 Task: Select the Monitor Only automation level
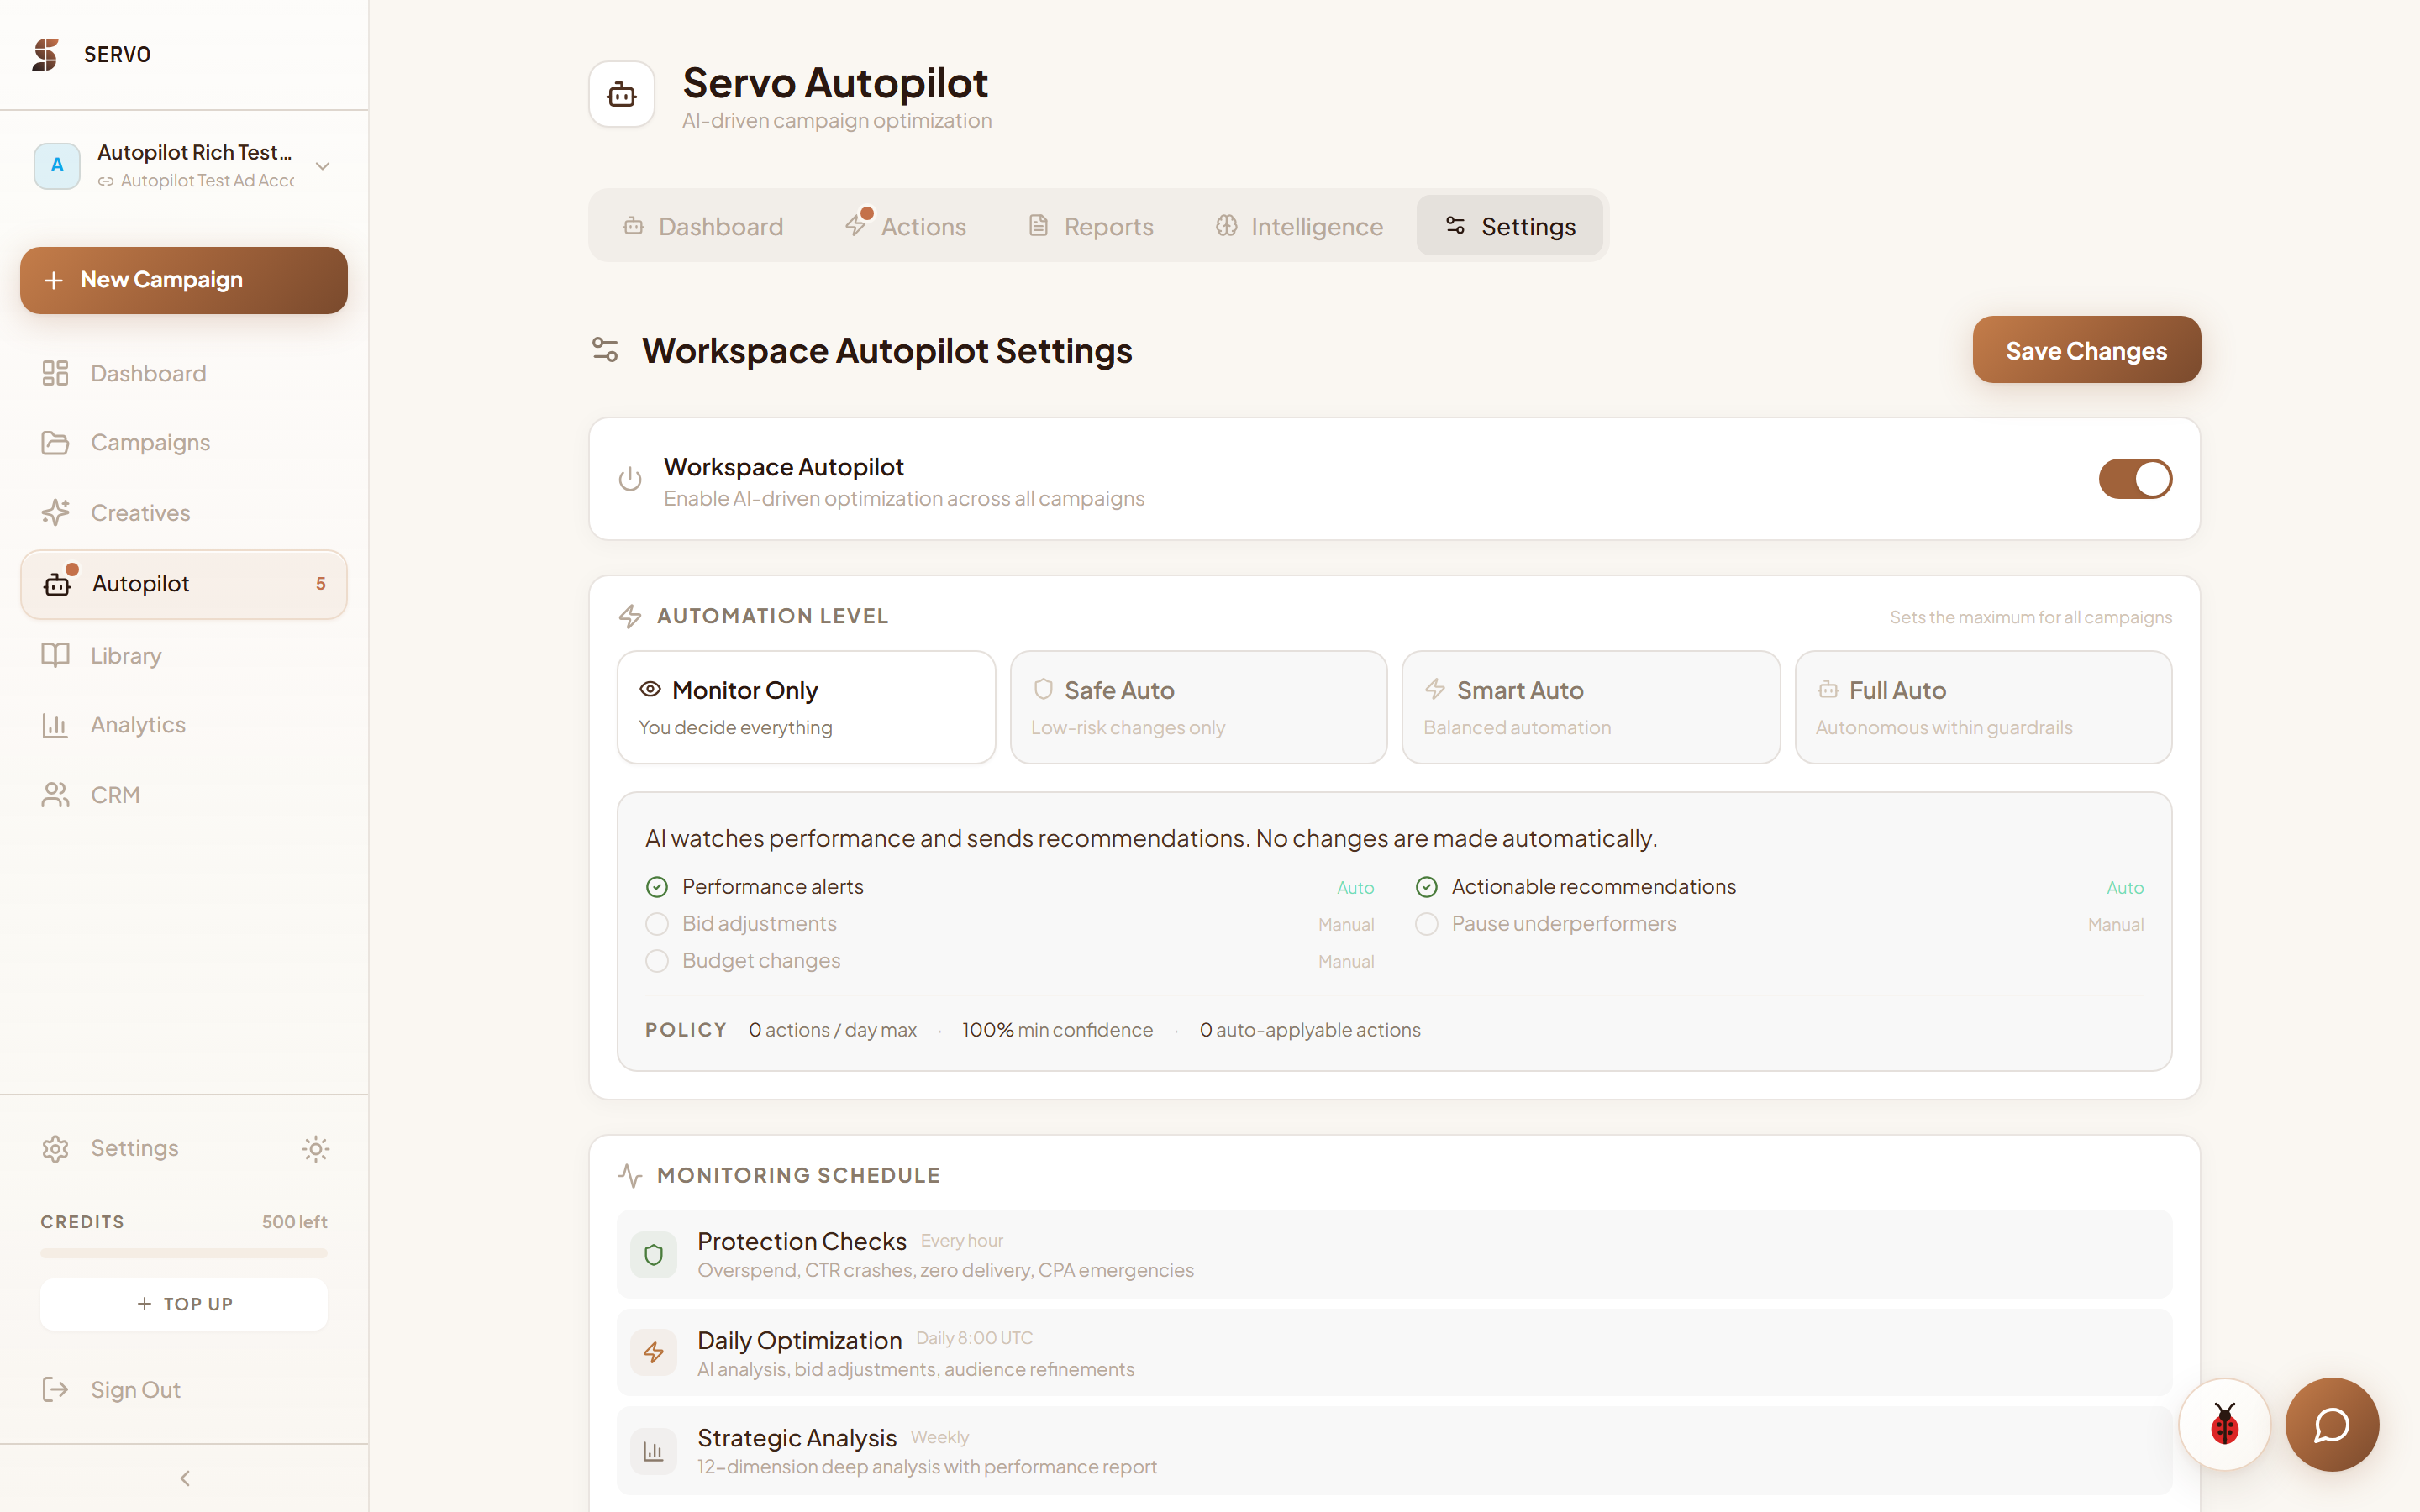click(806, 707)
